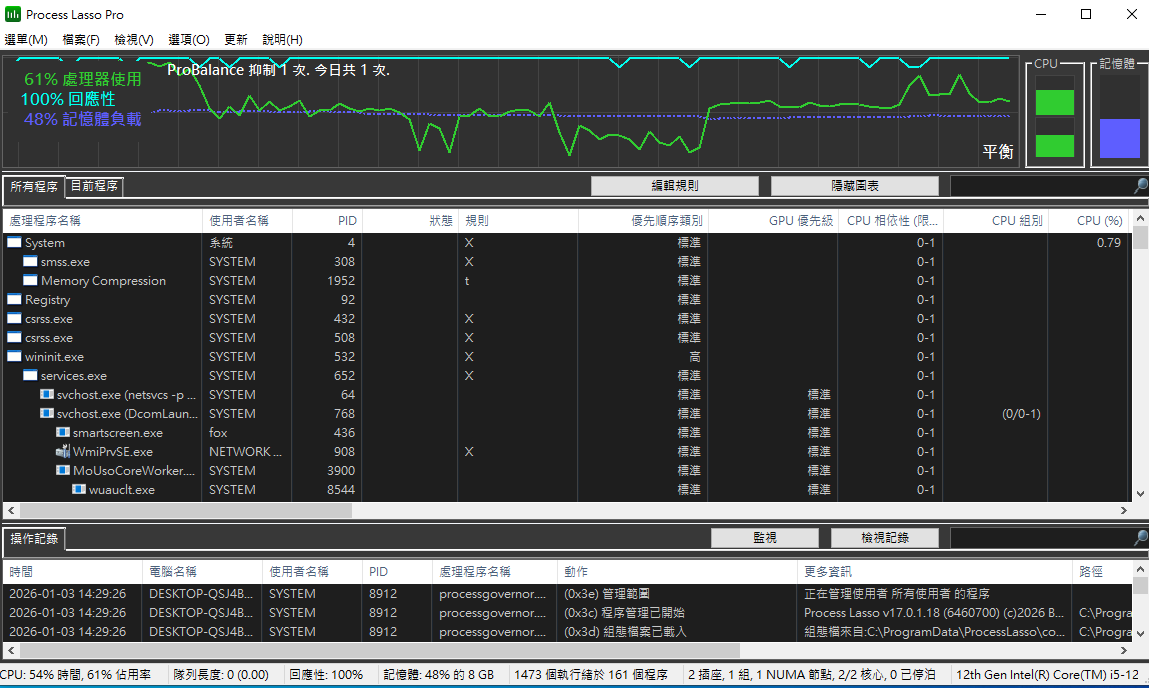Sort process list by PID column header

pyautogui.click(x=327, y=221)
